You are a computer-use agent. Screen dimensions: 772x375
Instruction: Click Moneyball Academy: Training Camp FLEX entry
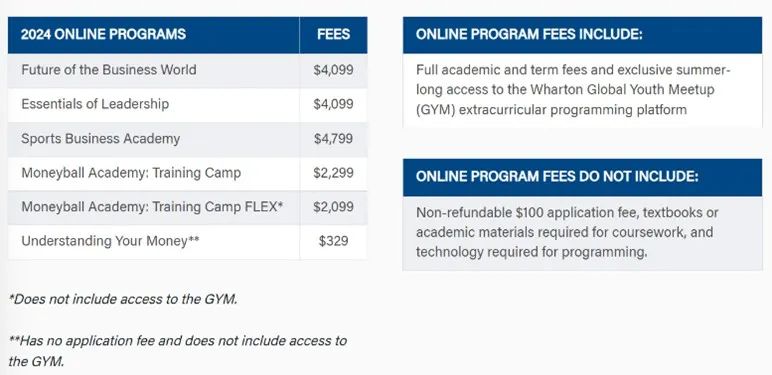[152, 207]
